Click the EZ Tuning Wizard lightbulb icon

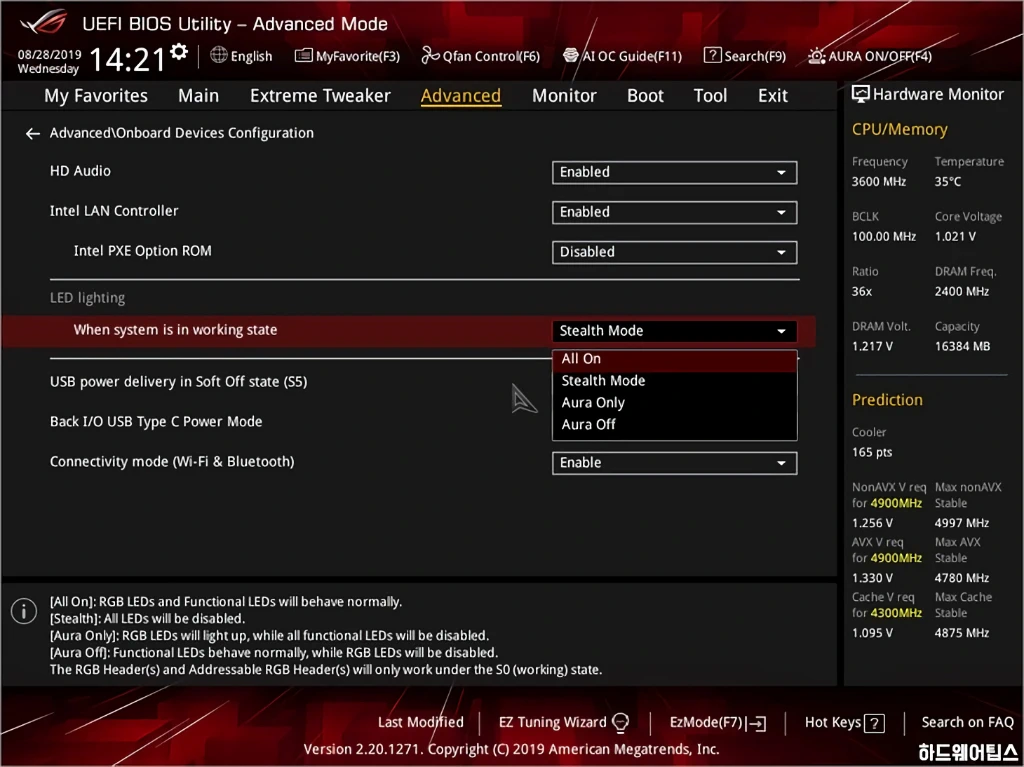(x=620, y=723)
